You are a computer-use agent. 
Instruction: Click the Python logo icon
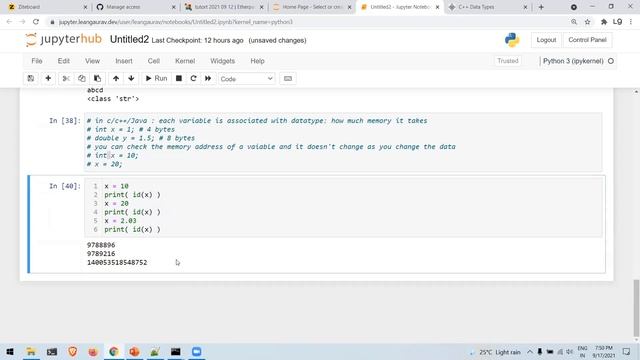(x=512, y=40)
